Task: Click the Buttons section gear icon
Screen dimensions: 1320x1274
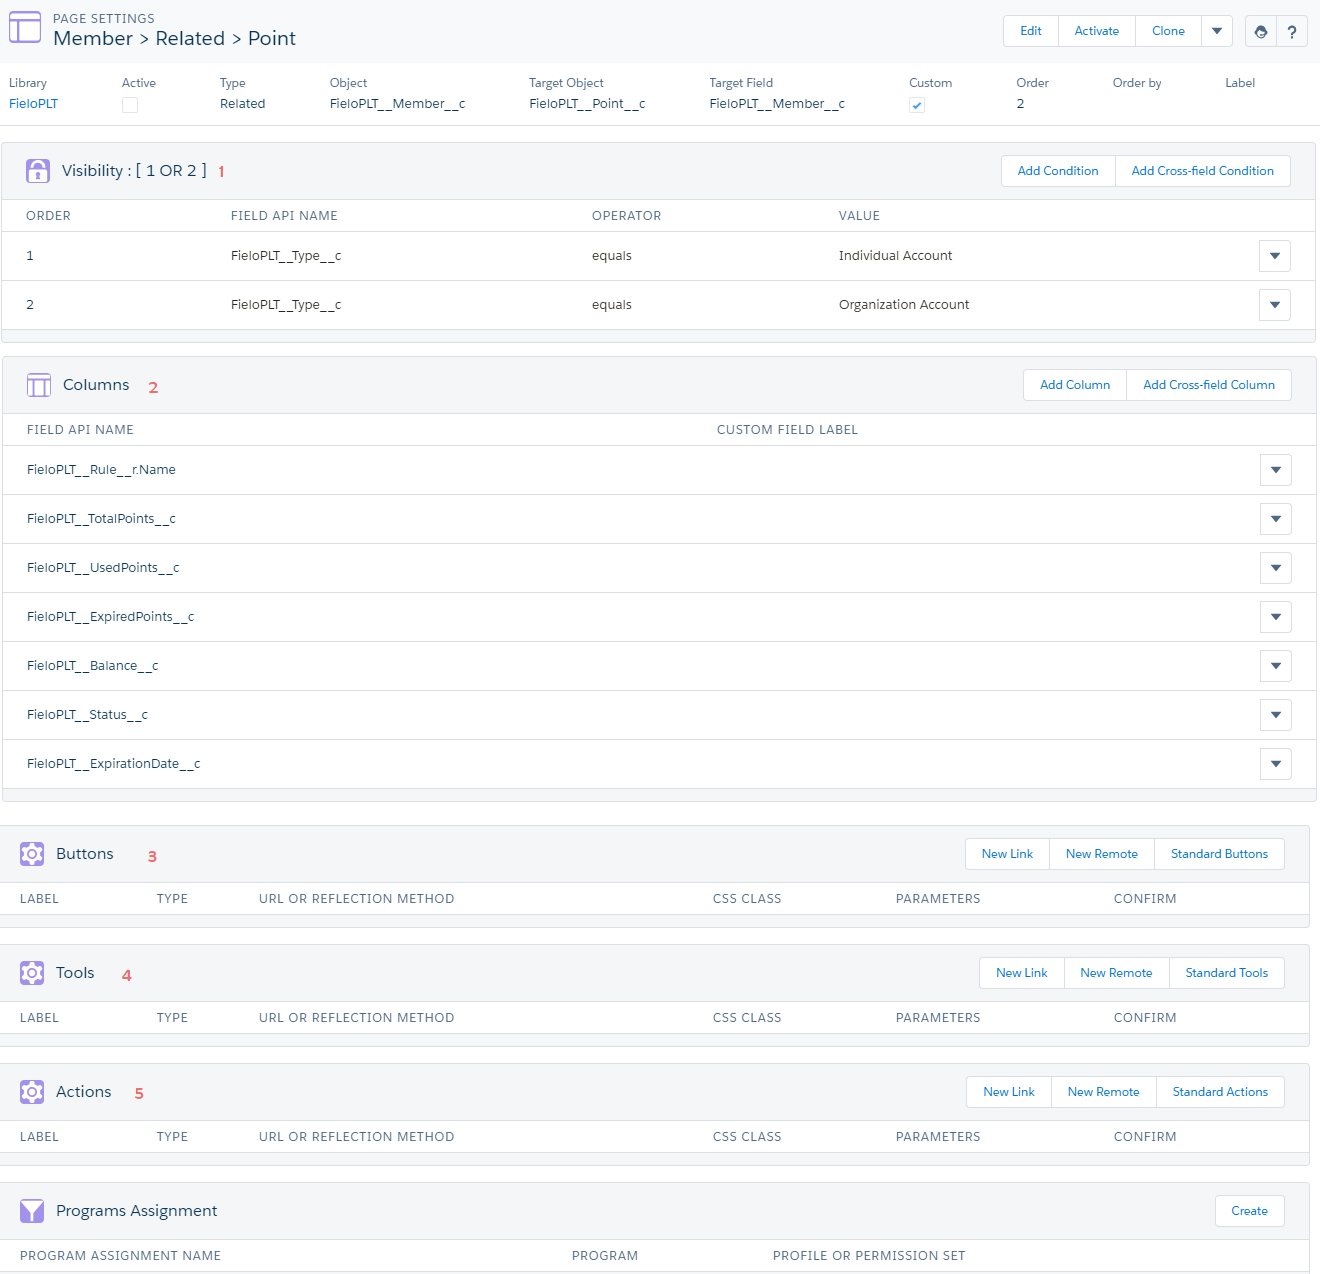Action: 32,854
